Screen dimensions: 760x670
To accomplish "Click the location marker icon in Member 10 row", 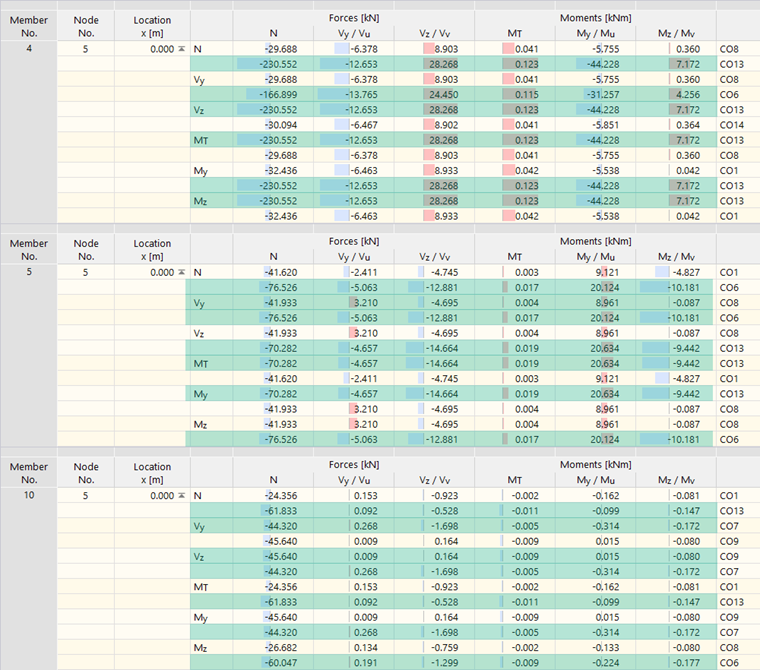I will click(181, 496).
